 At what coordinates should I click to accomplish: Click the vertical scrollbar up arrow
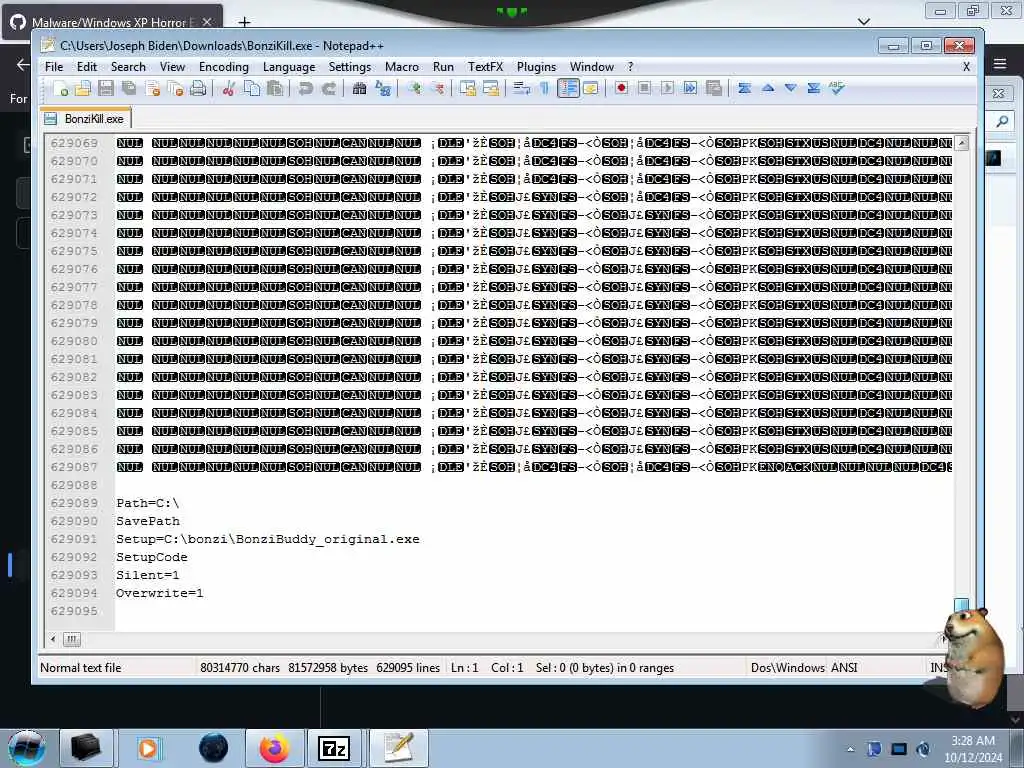(x=961, y=143)
